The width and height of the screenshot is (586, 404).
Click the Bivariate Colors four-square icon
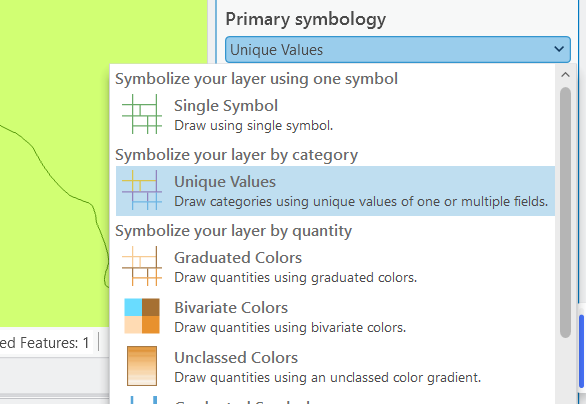point(142,316)
